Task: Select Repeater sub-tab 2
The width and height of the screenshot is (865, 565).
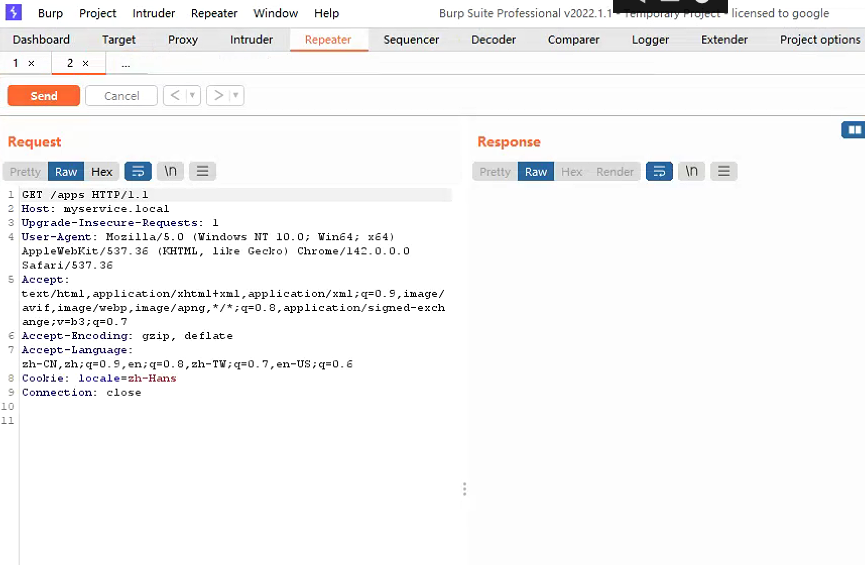Action: tap(70, 63)
